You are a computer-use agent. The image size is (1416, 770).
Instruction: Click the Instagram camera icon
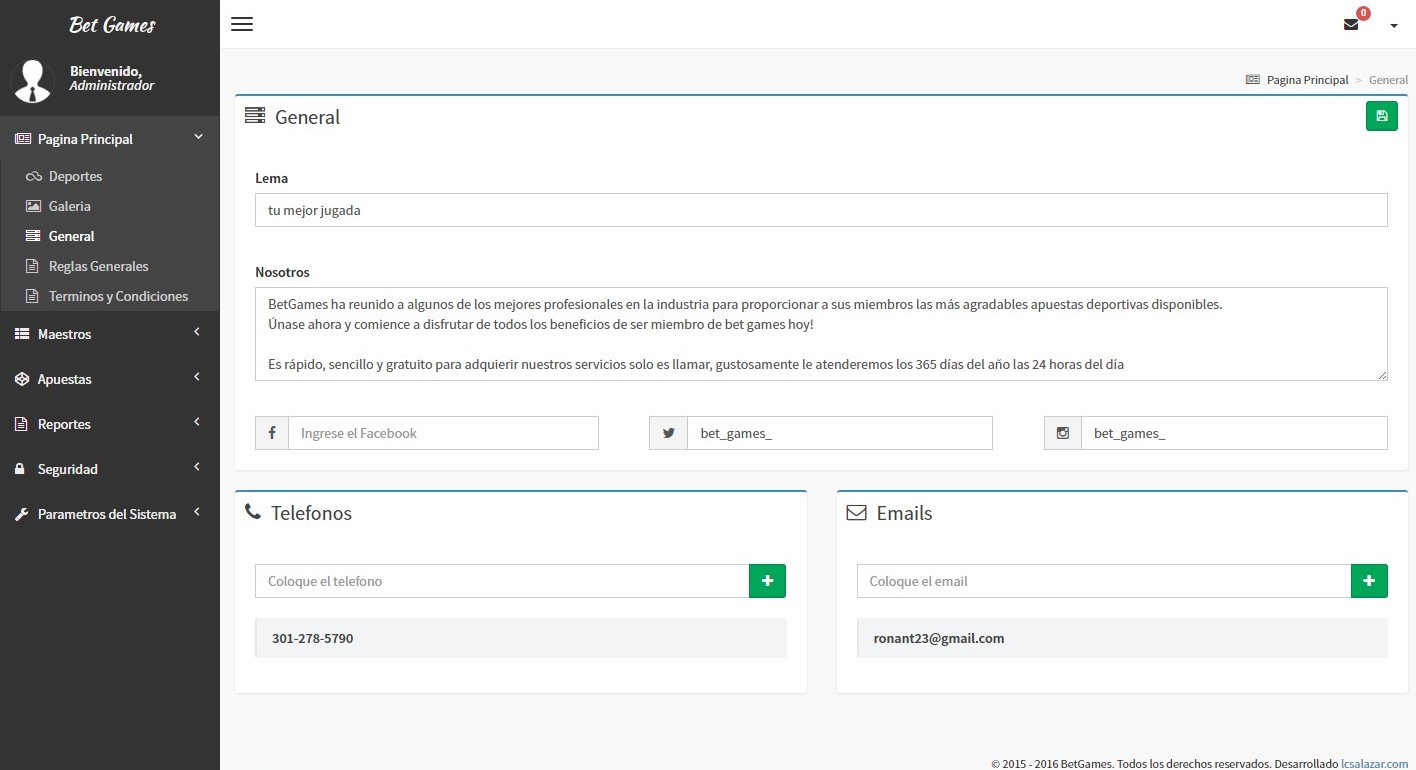point(1062,433)
